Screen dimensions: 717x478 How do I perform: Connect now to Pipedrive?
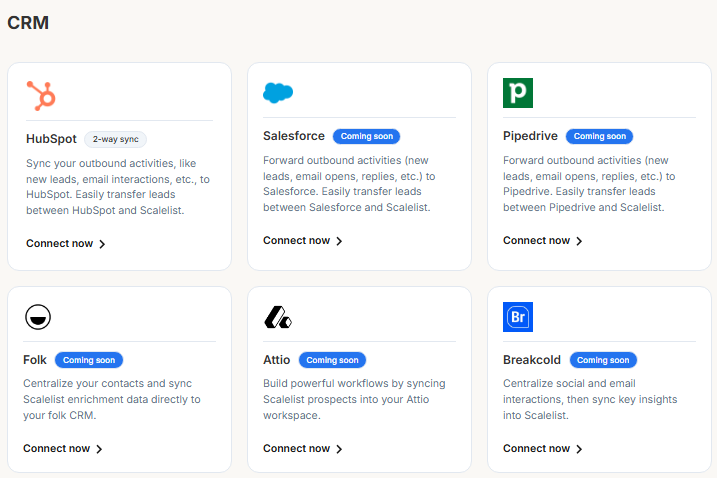click(x=542, y=241)
